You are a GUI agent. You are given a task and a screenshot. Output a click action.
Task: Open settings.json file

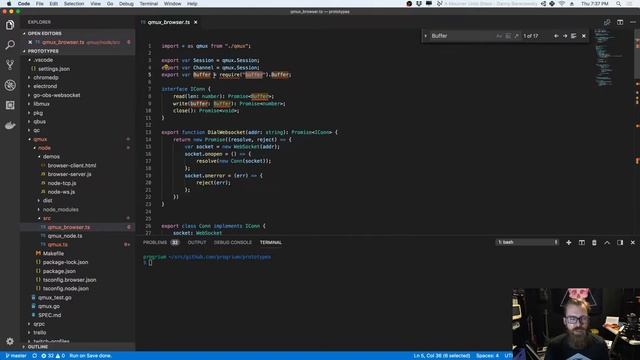(54, 69)
